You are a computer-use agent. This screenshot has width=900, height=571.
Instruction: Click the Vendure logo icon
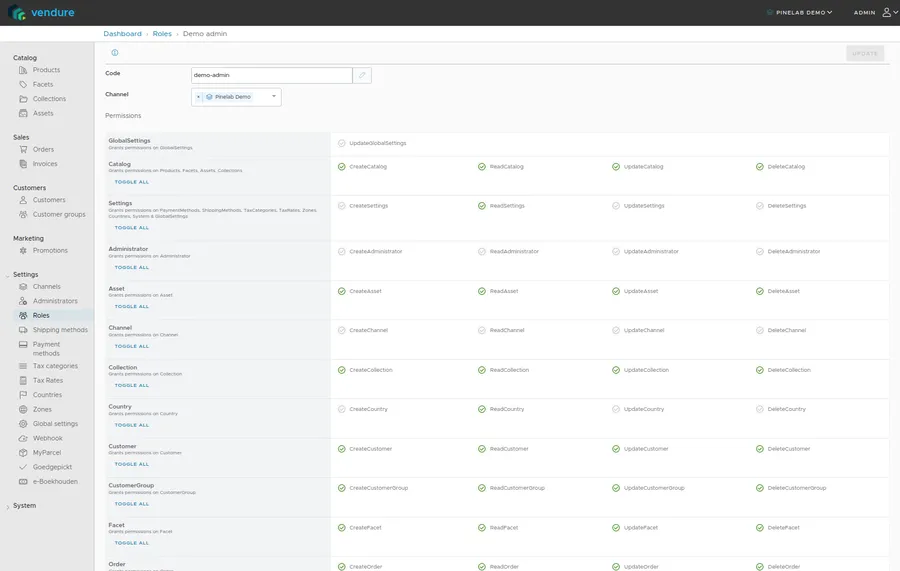18,13
